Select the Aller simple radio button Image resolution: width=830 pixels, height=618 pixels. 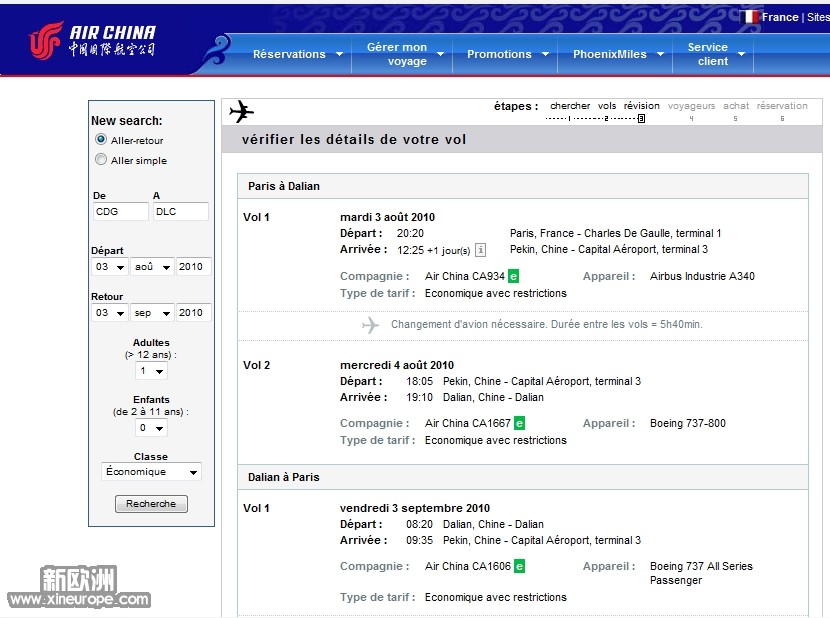(101, 159)
